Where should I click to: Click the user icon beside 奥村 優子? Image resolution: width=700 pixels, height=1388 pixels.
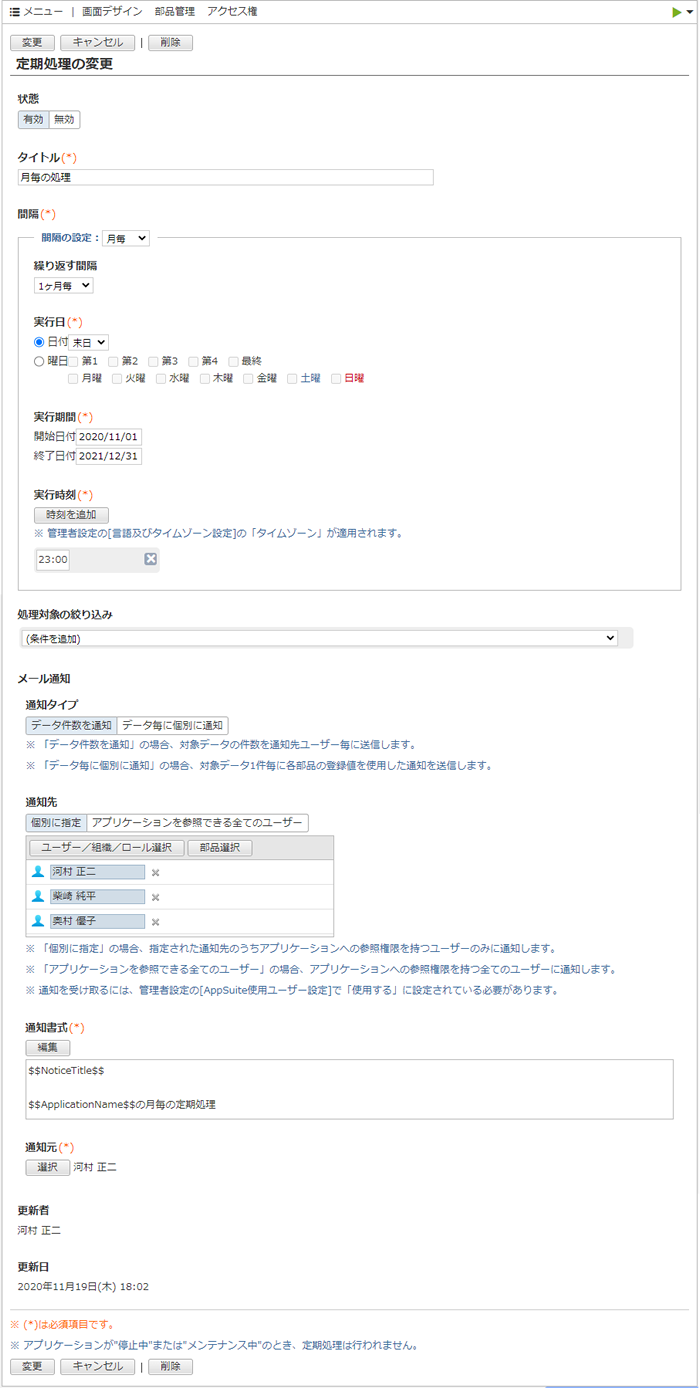(x=38, y=921)
